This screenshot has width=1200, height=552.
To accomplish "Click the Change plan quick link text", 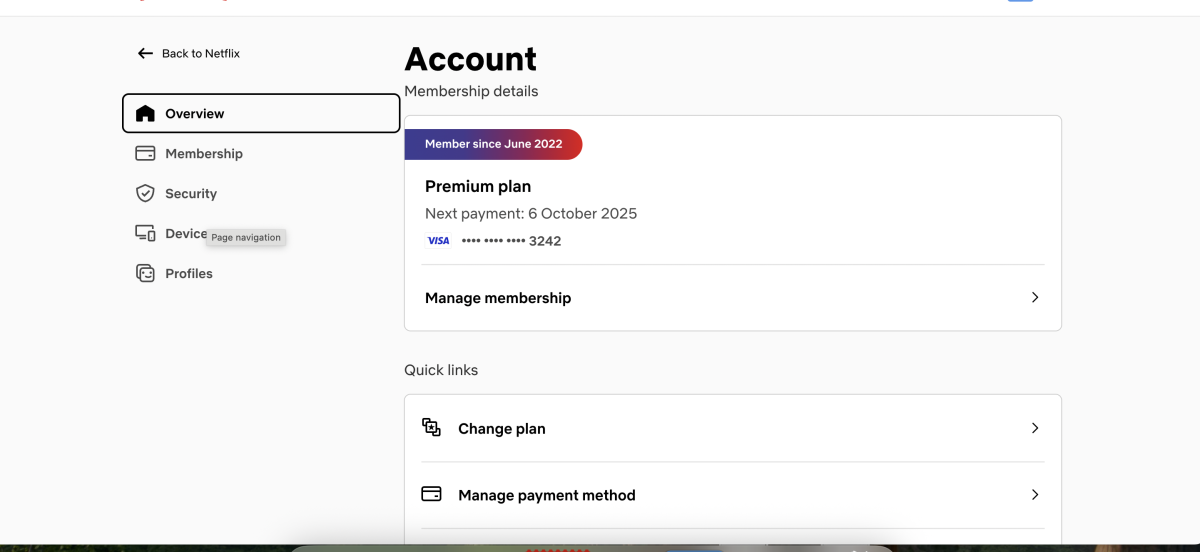I will click(x=502, y=429).
